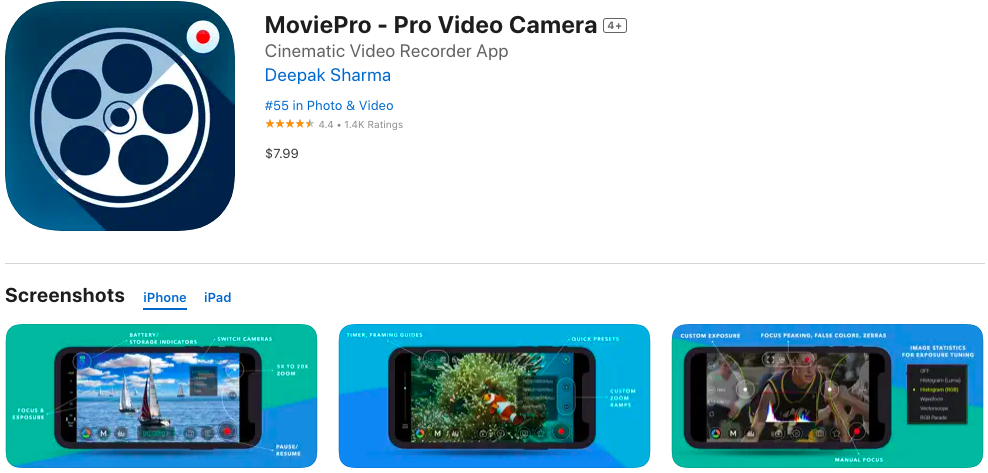Click the MoviePro film reel app icon
This screenshot has height=473, width=988.
pos(120,116)
